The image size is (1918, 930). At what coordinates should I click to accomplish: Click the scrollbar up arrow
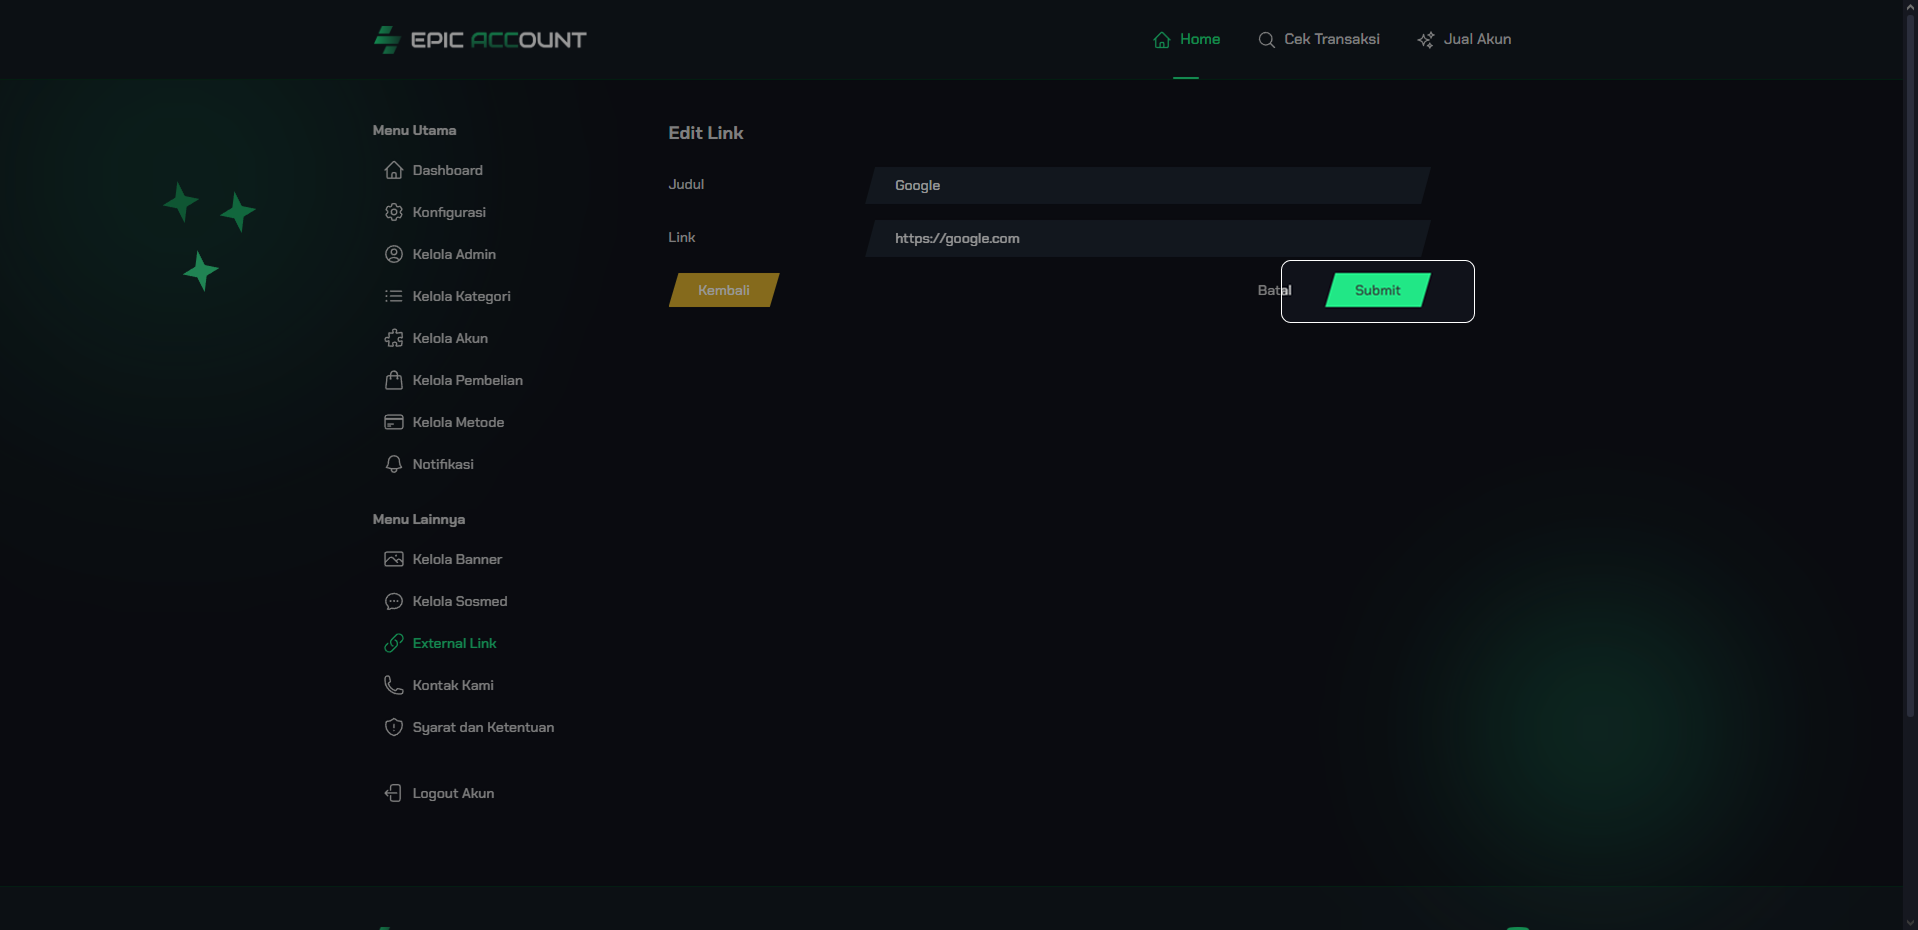point(1910,7)
